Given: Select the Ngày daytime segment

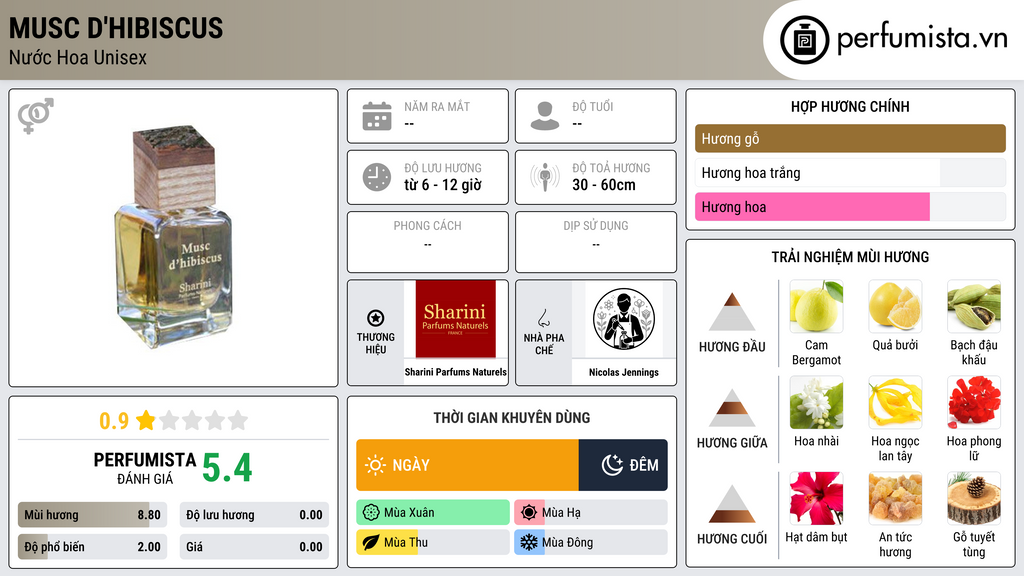Looking at the screenshot, I should (x=468, y=465).
